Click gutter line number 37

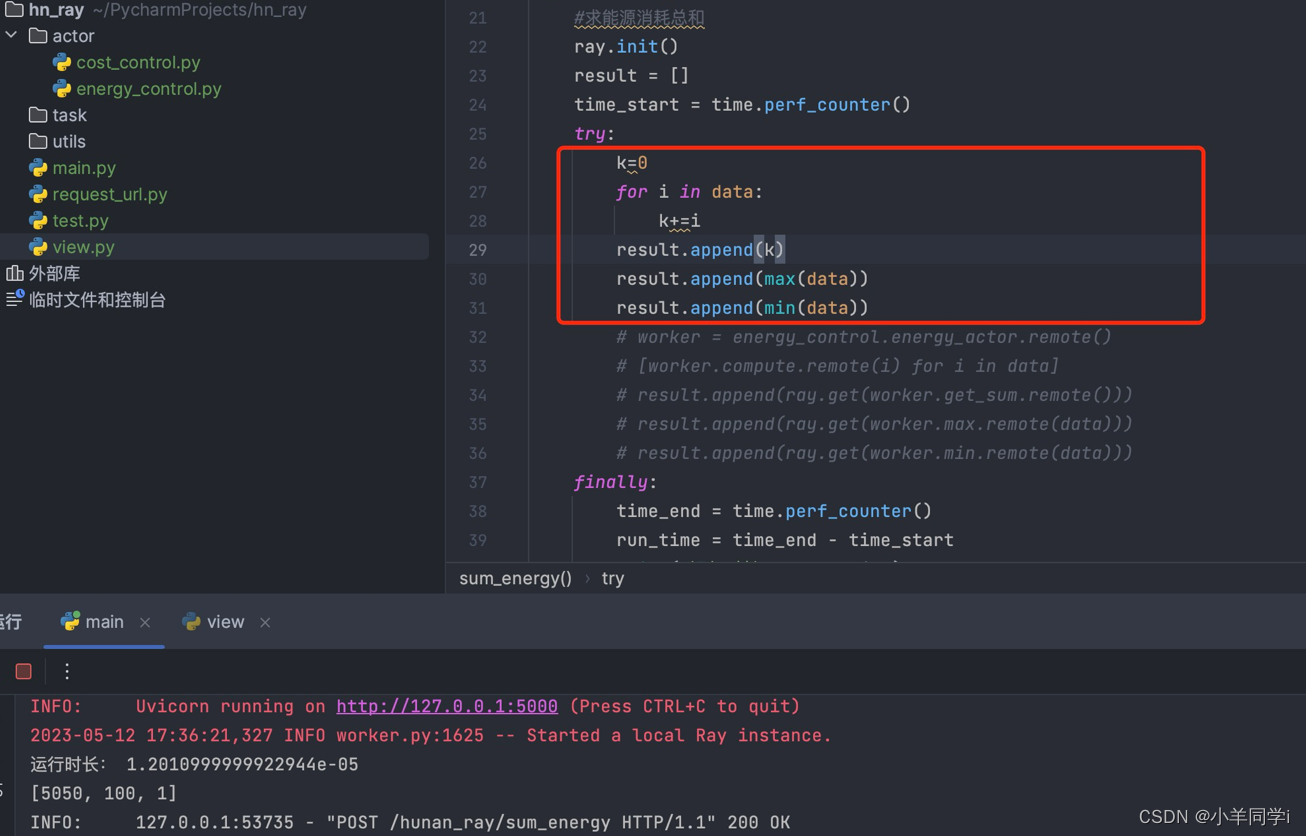(x=478, y=482)
